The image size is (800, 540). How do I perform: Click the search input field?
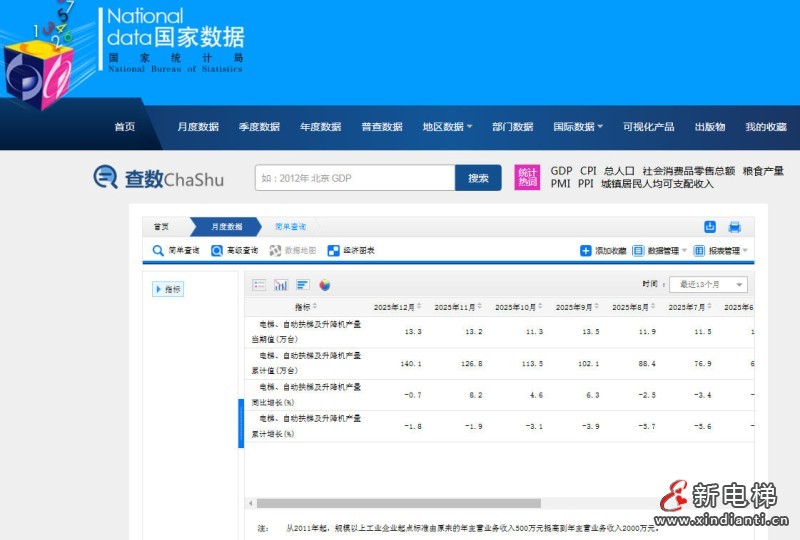[x=355, y=178]
